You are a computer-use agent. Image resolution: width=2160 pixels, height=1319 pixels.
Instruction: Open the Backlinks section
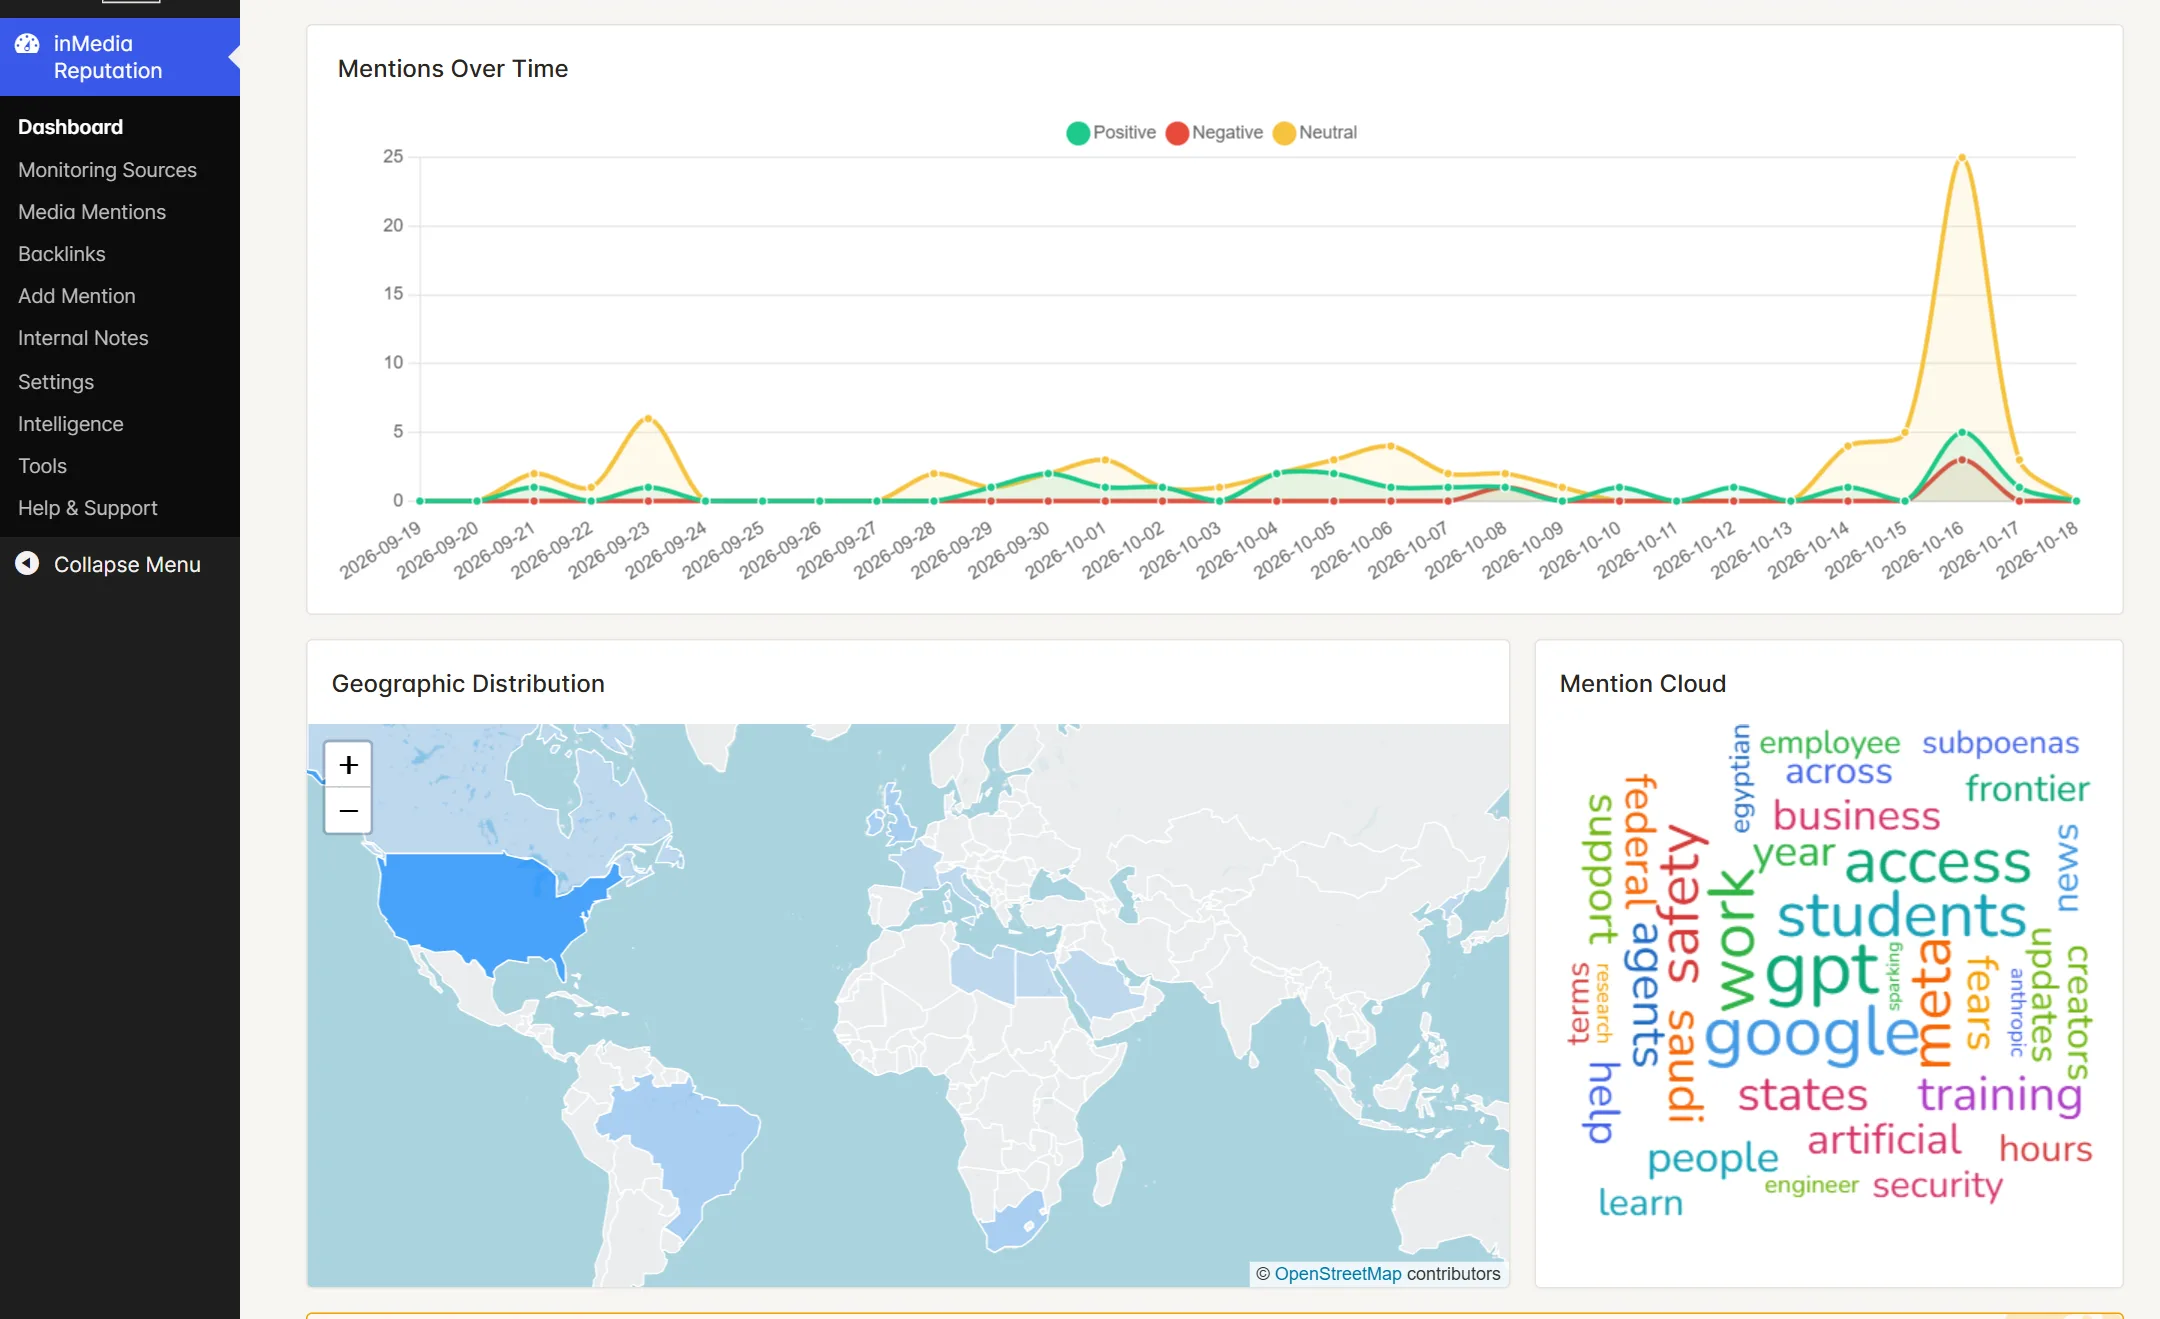pyautogui.click(x=62, y=254)
